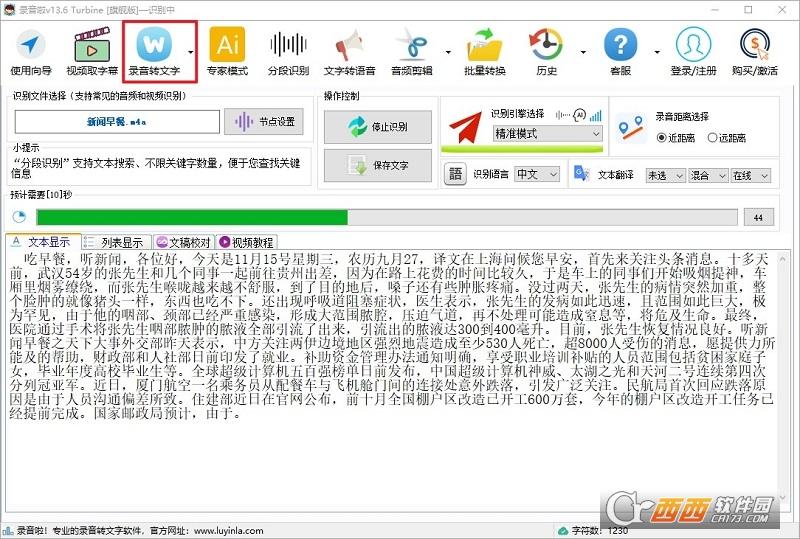Open the 识别语言 中文 dropdown
Viewport: 800px width, 539px height.
click(537, 175)
